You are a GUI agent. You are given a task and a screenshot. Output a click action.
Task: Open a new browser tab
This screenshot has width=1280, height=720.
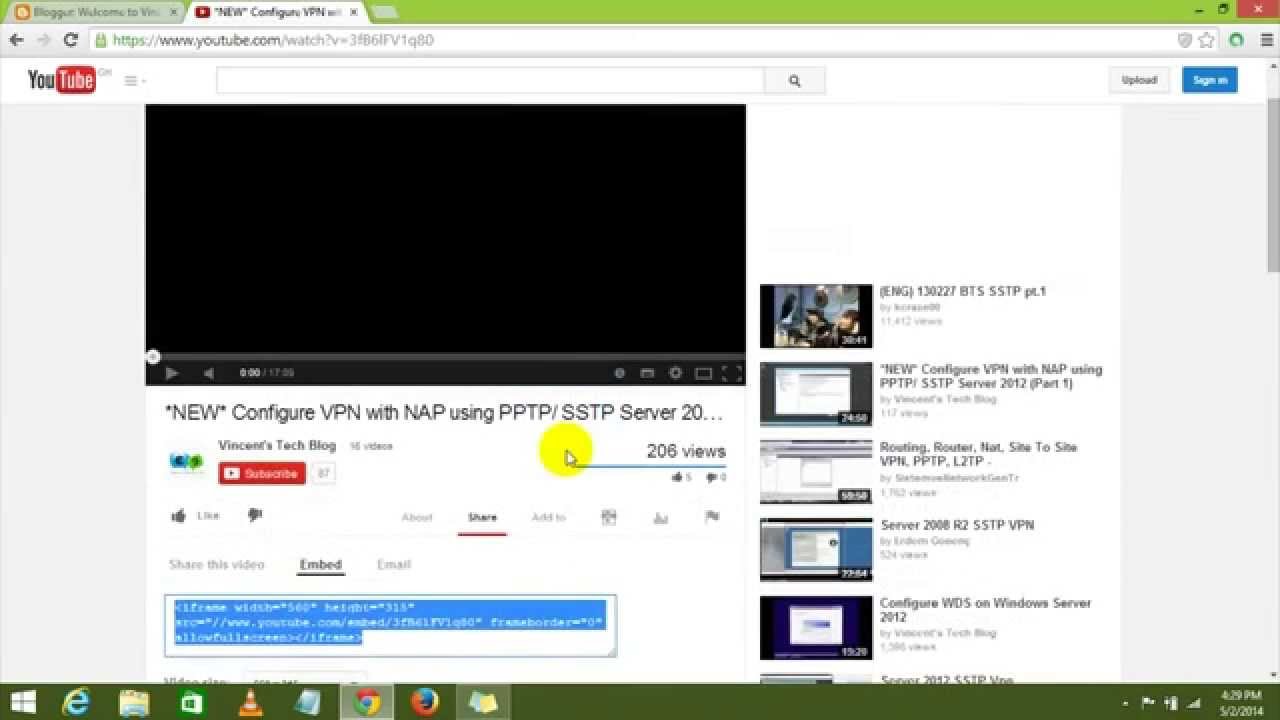(x=384, y=12)
